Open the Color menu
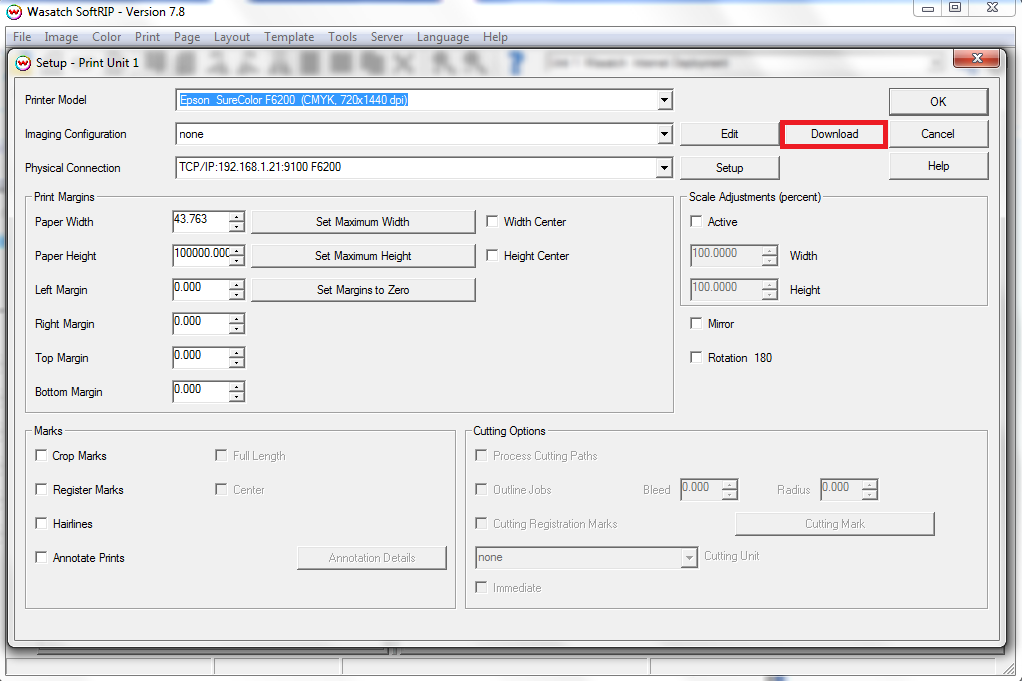1022x681 pixels. tap(106, 37)
